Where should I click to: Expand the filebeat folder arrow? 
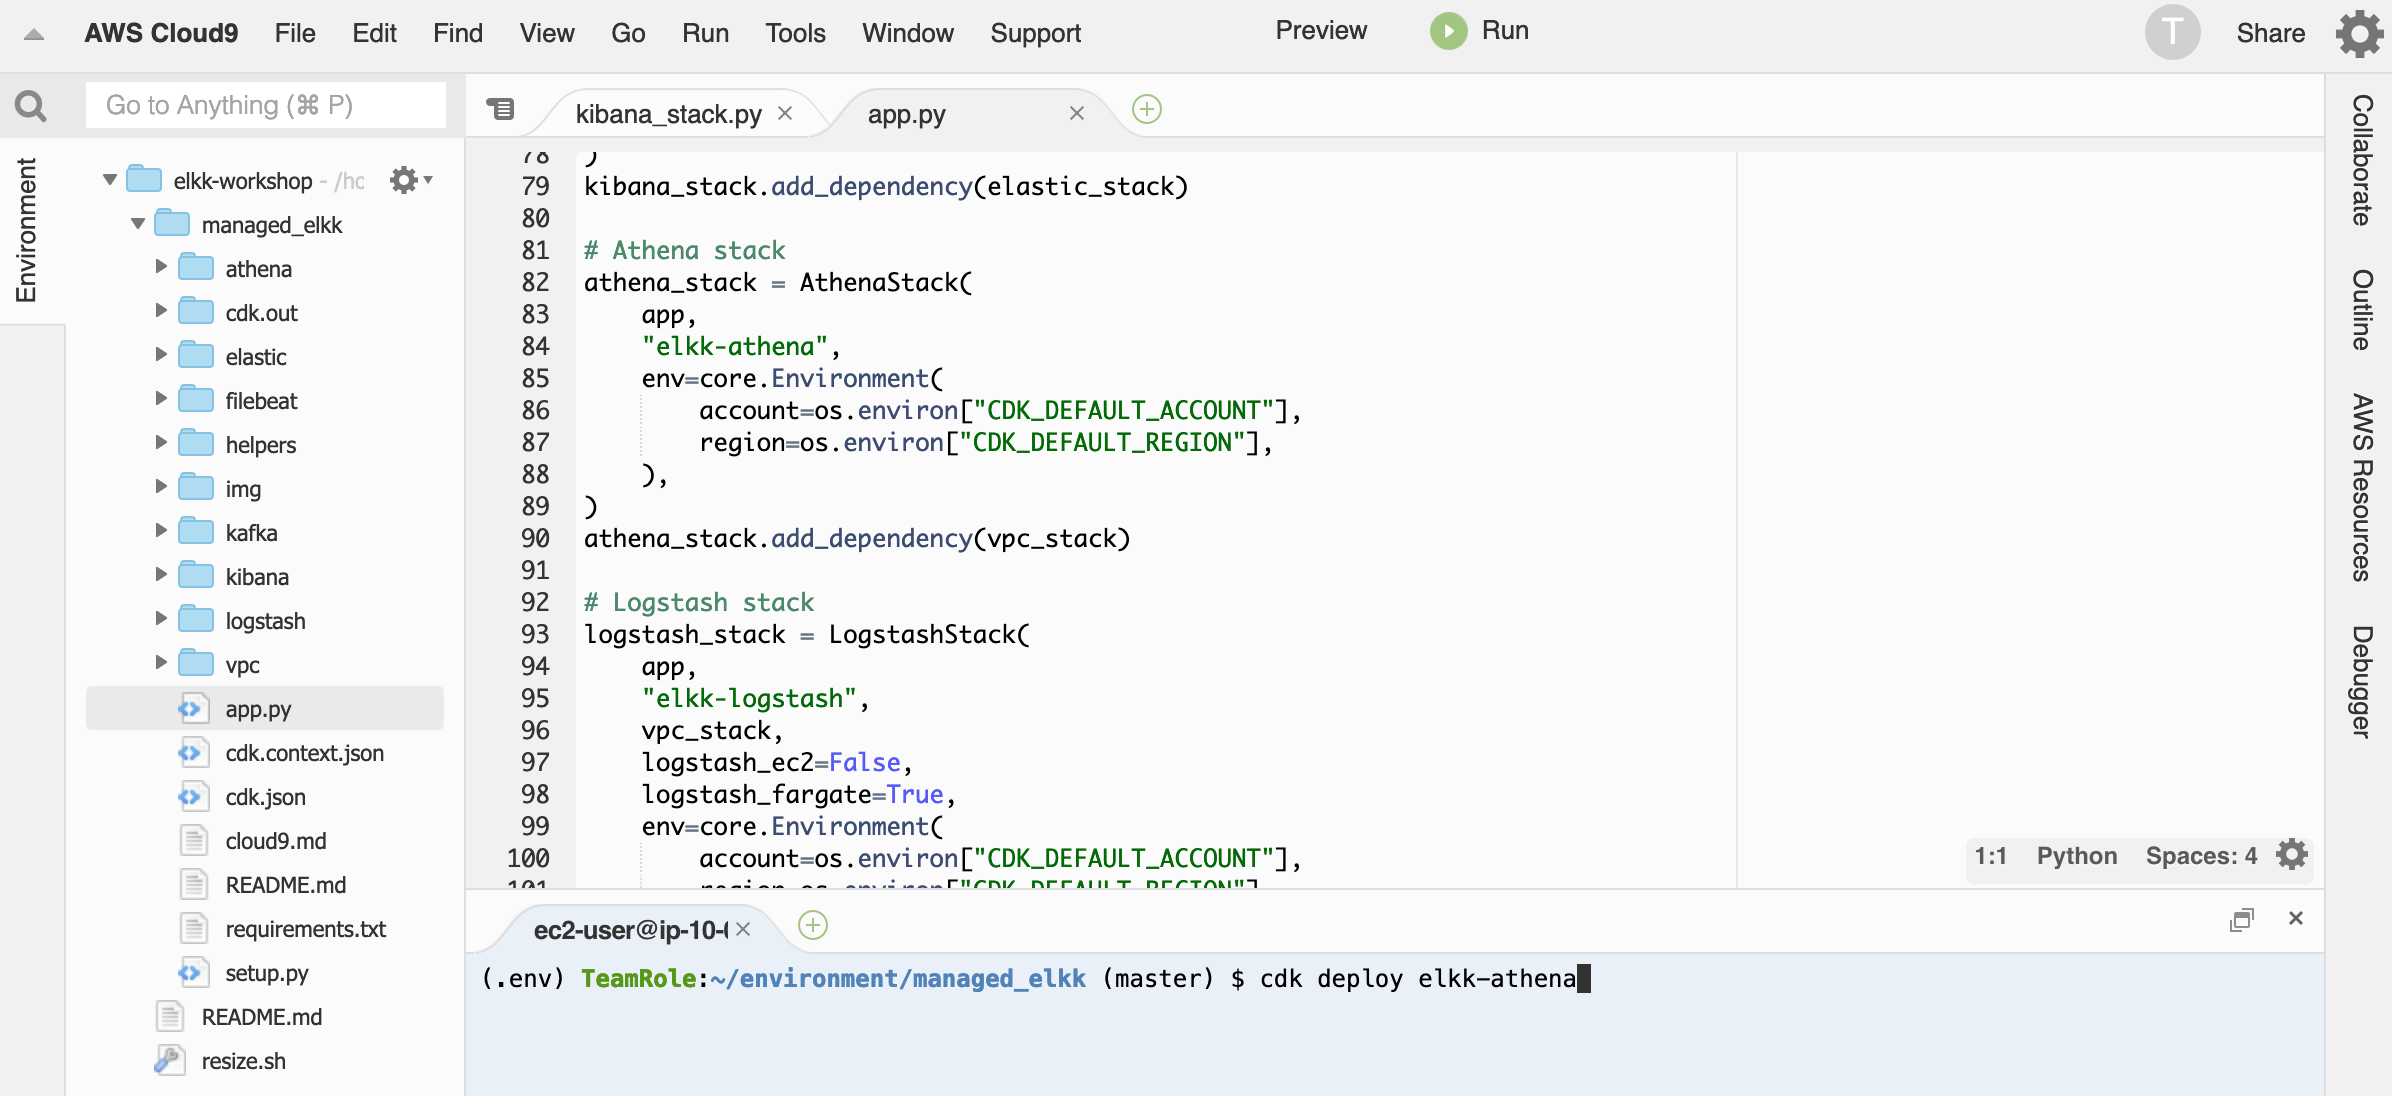pyautogui.click(x=160, y=399)
